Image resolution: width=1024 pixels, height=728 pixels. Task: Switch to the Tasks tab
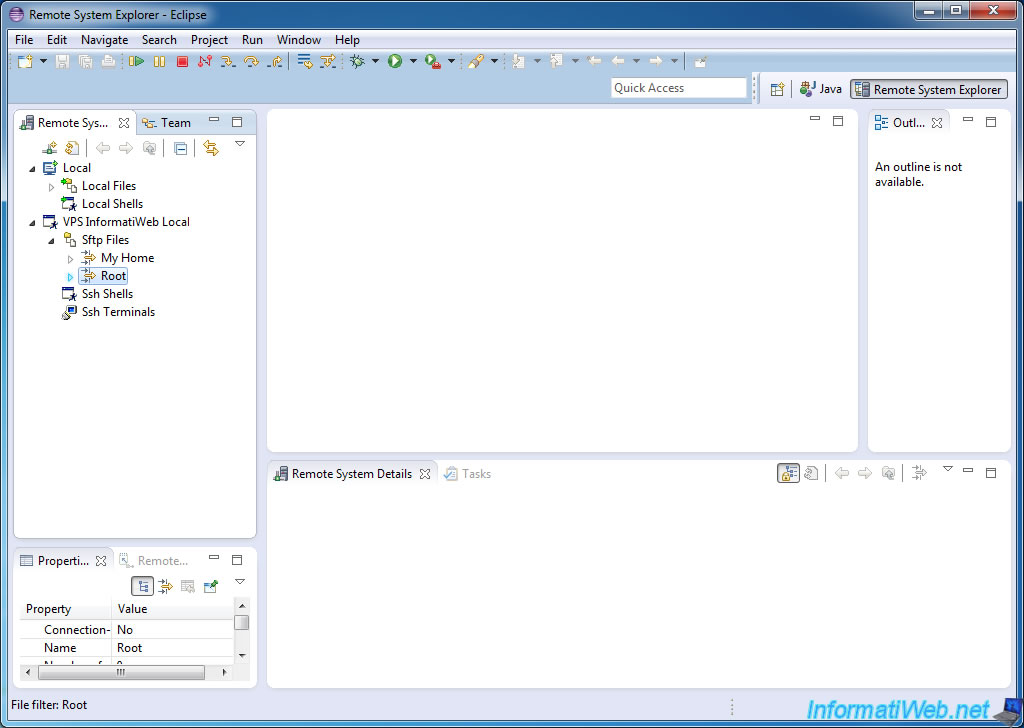click(468, 474)
